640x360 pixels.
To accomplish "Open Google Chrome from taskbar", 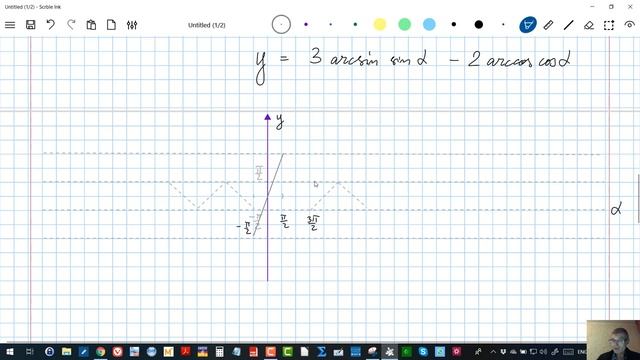I will click(100, 351).
